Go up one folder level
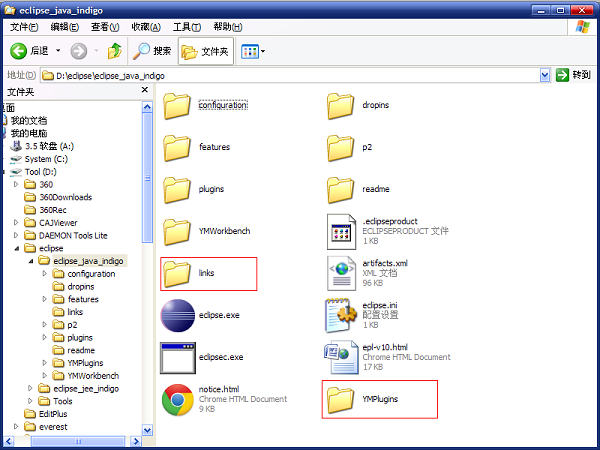Image resolution: width=600 pixels, height=450 pixels. coord(114,51)
